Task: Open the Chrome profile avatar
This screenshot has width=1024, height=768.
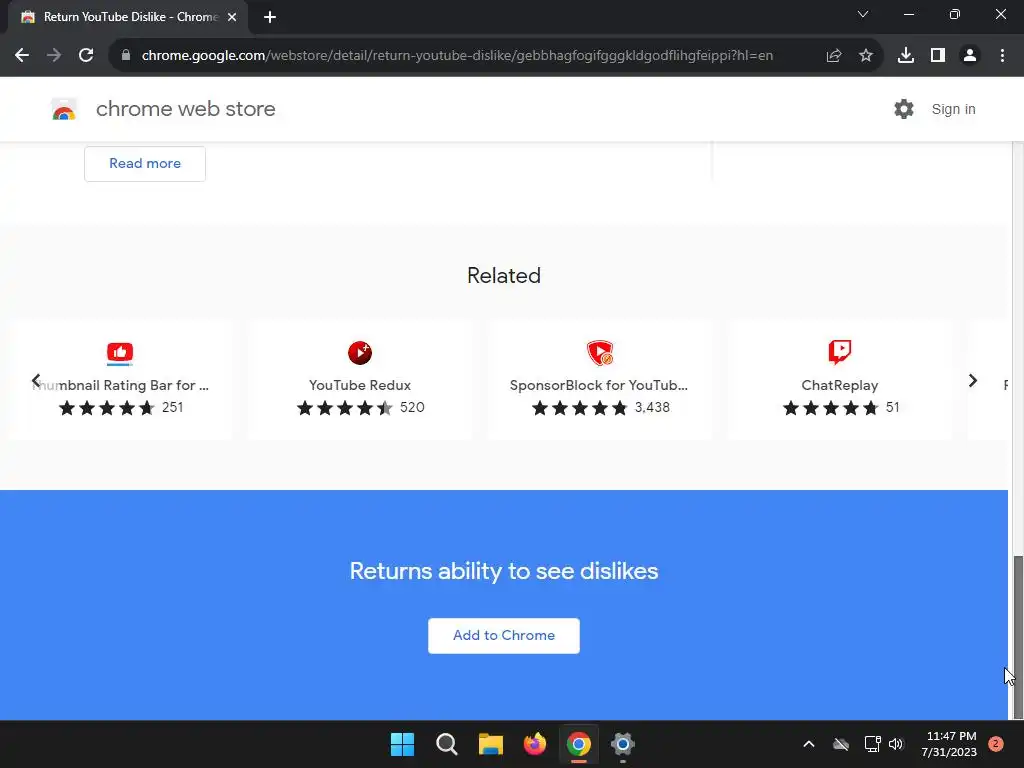Action: tap(970, 56)
